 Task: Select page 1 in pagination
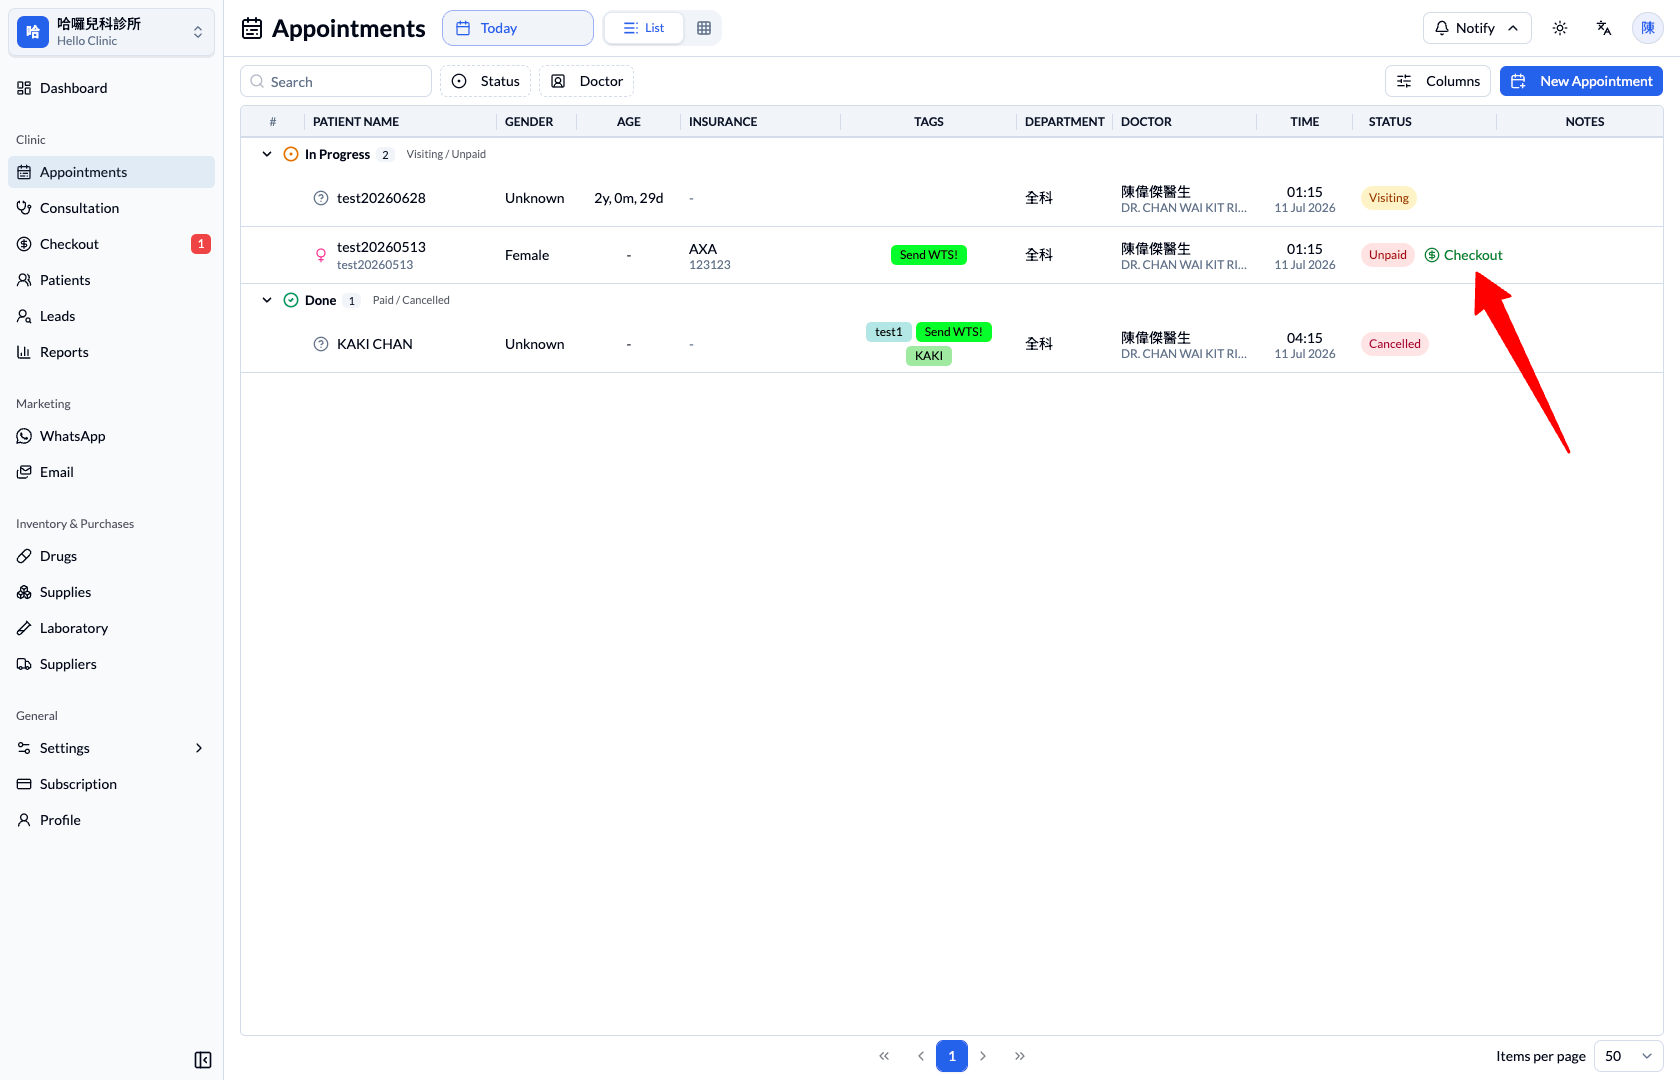[x=952, y=1056]
